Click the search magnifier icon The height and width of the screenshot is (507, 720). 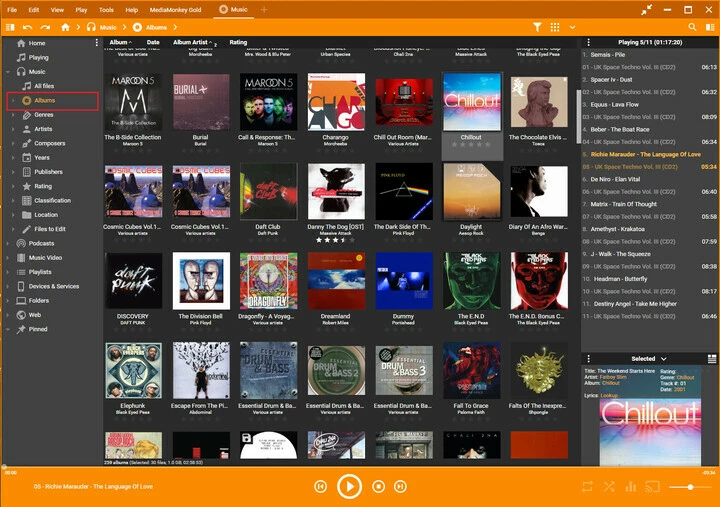click(x=692, y=27)
